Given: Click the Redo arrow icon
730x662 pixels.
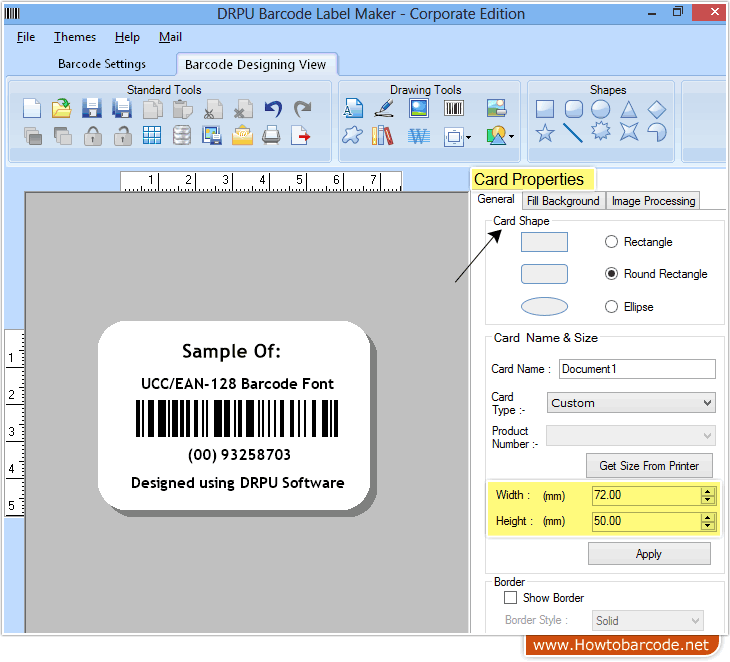Looking at the screenshot, I should 303,108.
